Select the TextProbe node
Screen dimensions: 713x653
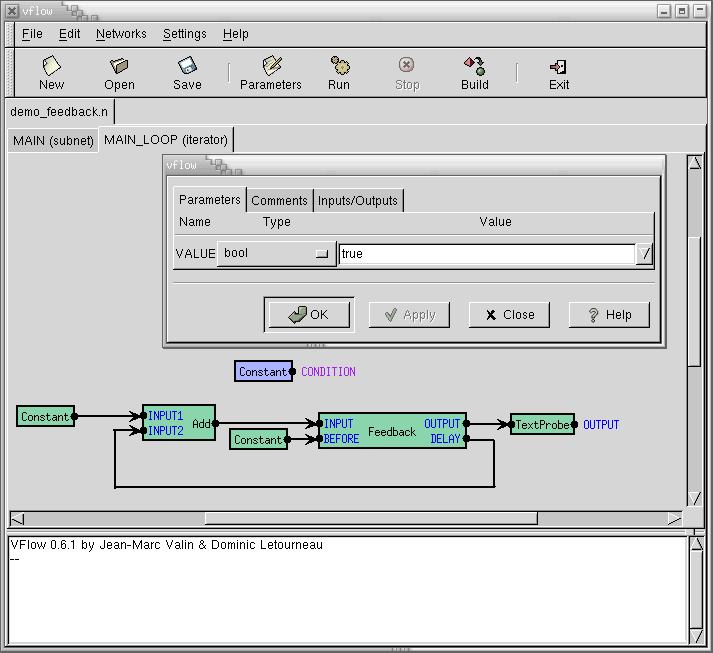(542, 425)
